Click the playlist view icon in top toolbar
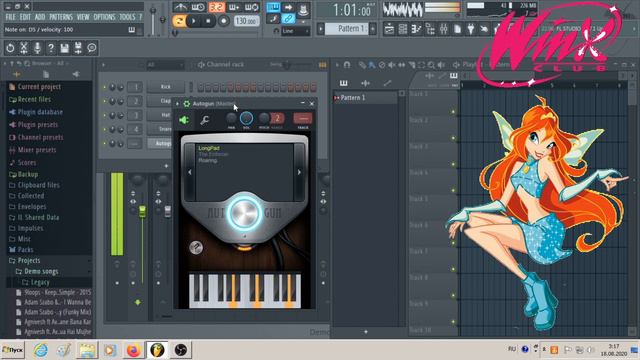Image resolution: width=640 pixels, height=360 pixels. pyautogui.click(x=389, y=29)
